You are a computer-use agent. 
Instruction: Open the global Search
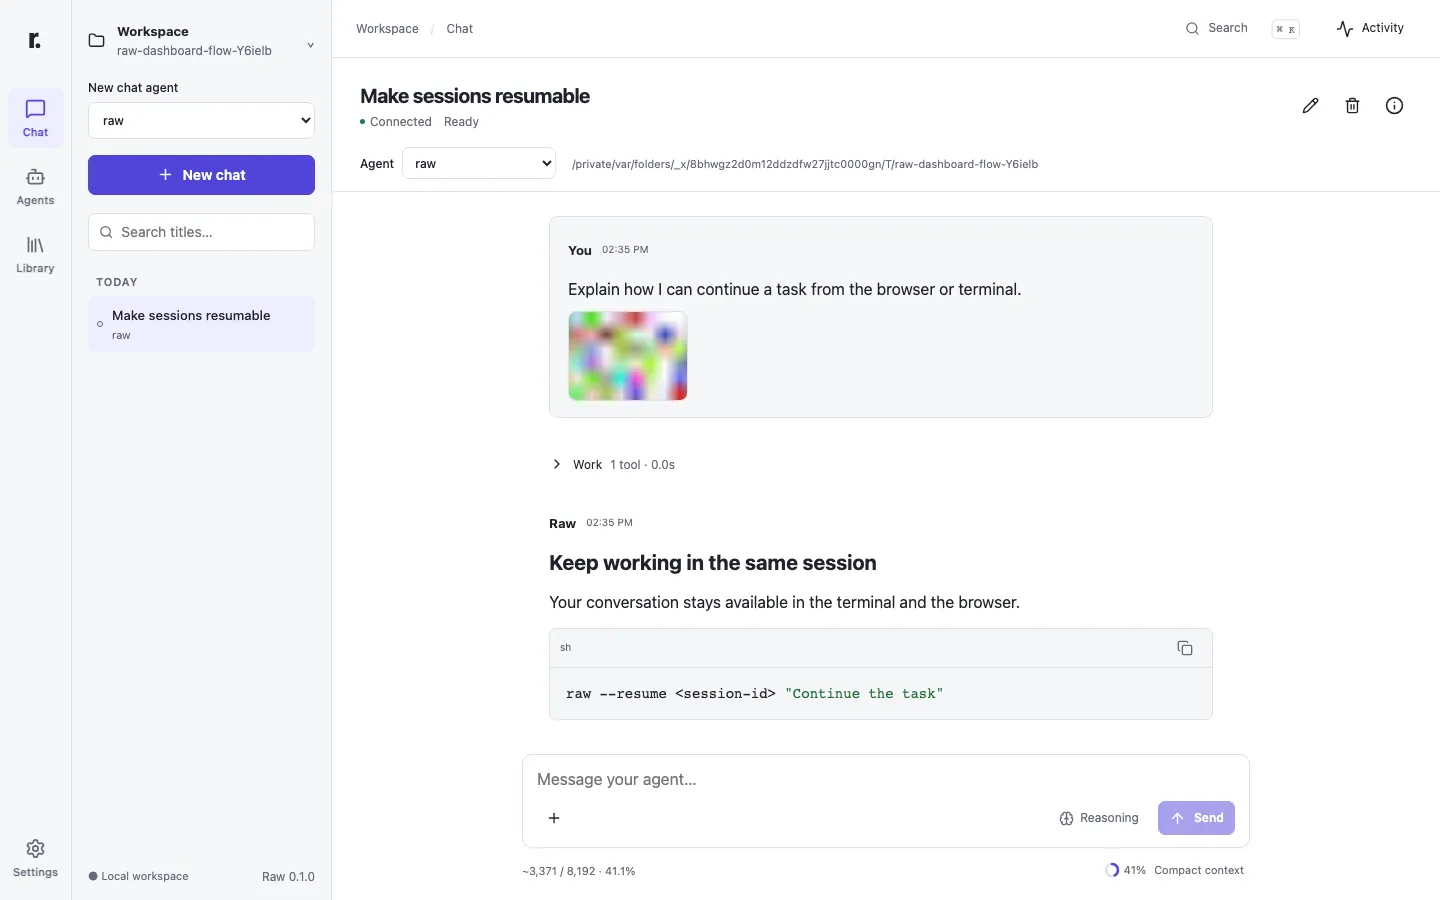[x=1217, y=28]
